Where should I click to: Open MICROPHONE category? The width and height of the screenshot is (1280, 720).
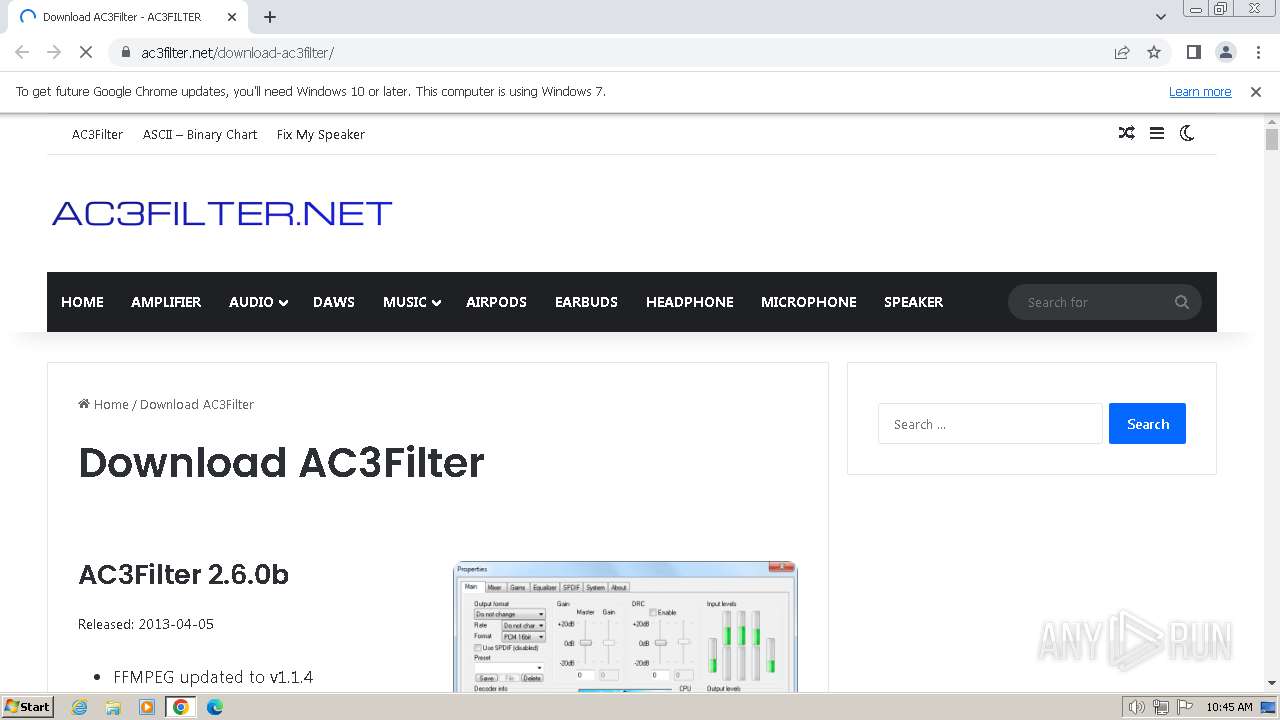point(809,302)
